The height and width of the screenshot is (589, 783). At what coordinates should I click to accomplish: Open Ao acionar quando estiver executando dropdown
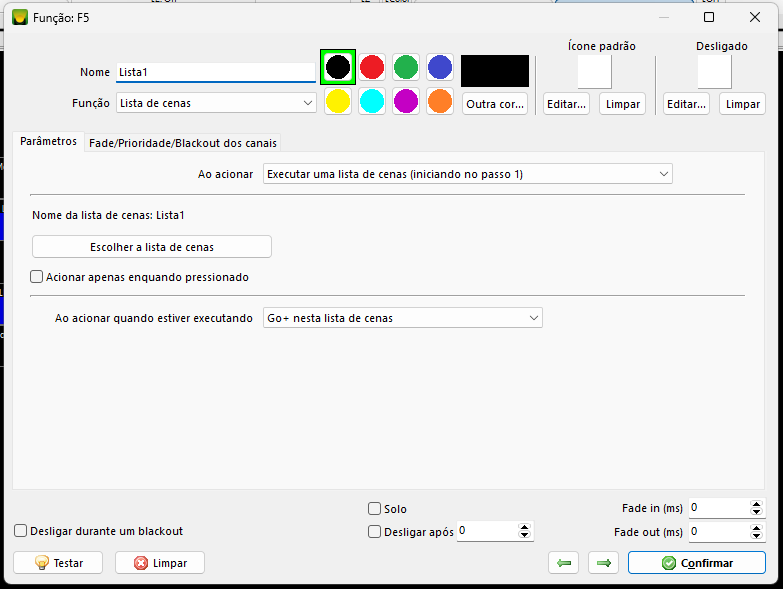tap(402, 318)
